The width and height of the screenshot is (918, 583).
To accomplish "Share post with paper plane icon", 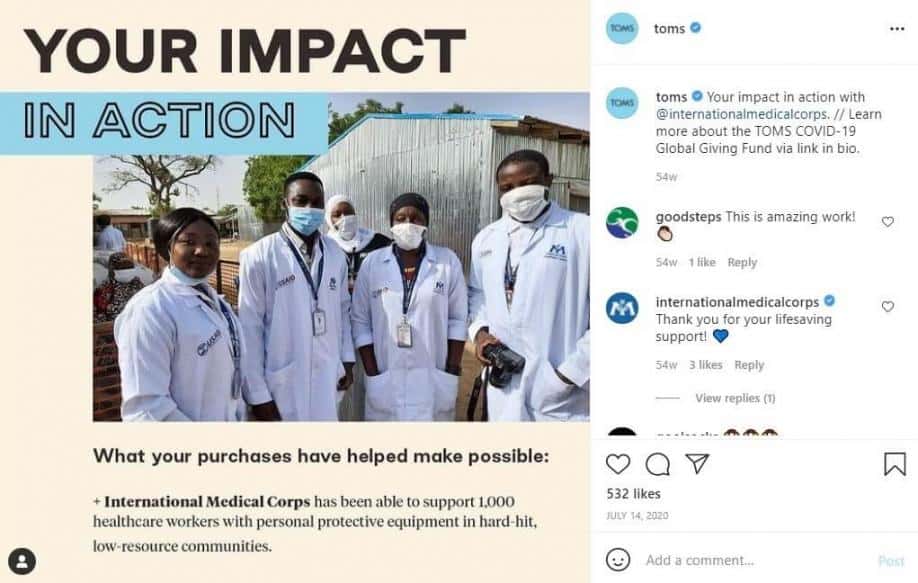I will pyautogui.click(x=696, y=464).
